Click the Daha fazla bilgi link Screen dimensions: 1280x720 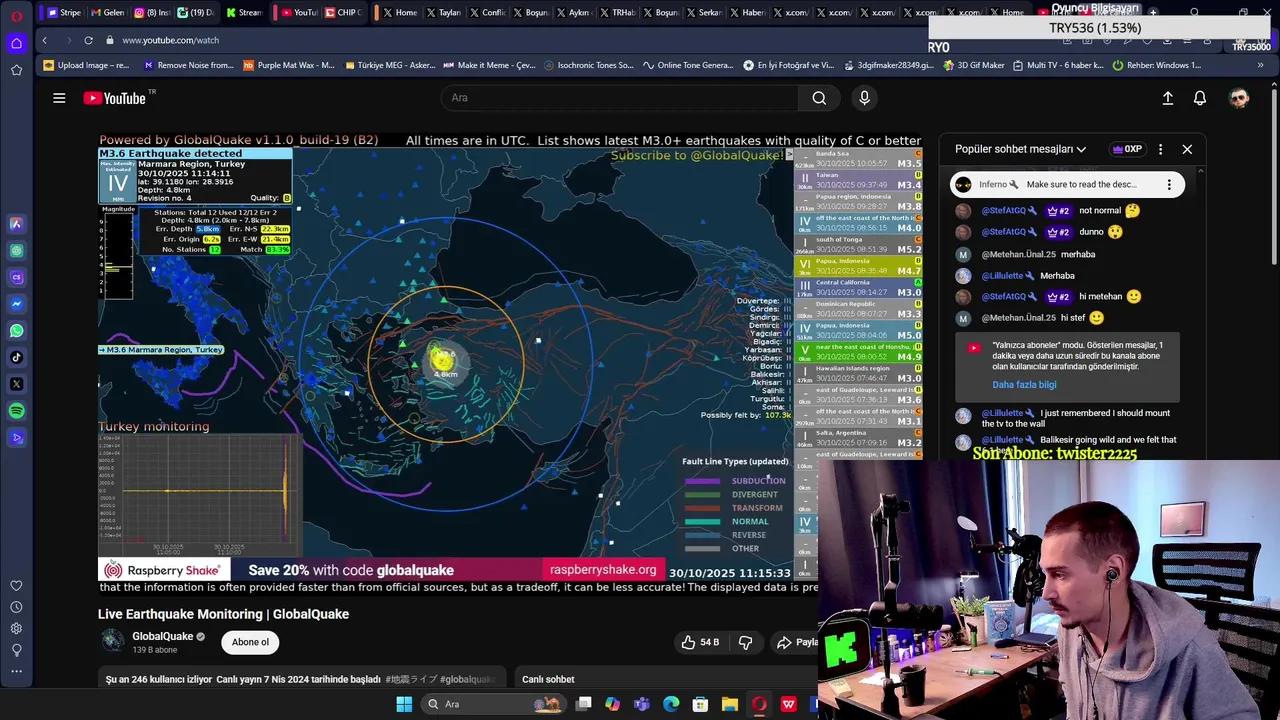[x=1024, y=385]
